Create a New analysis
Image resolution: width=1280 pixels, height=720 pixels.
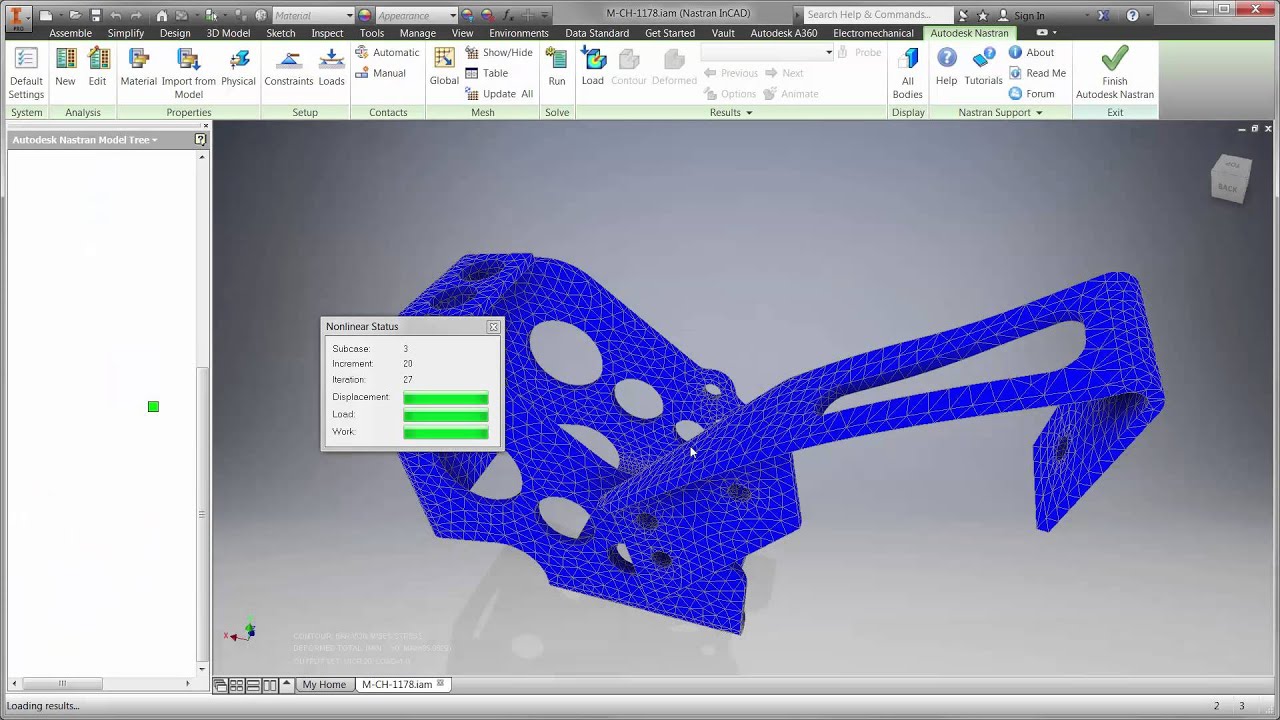tap(65, 68)
